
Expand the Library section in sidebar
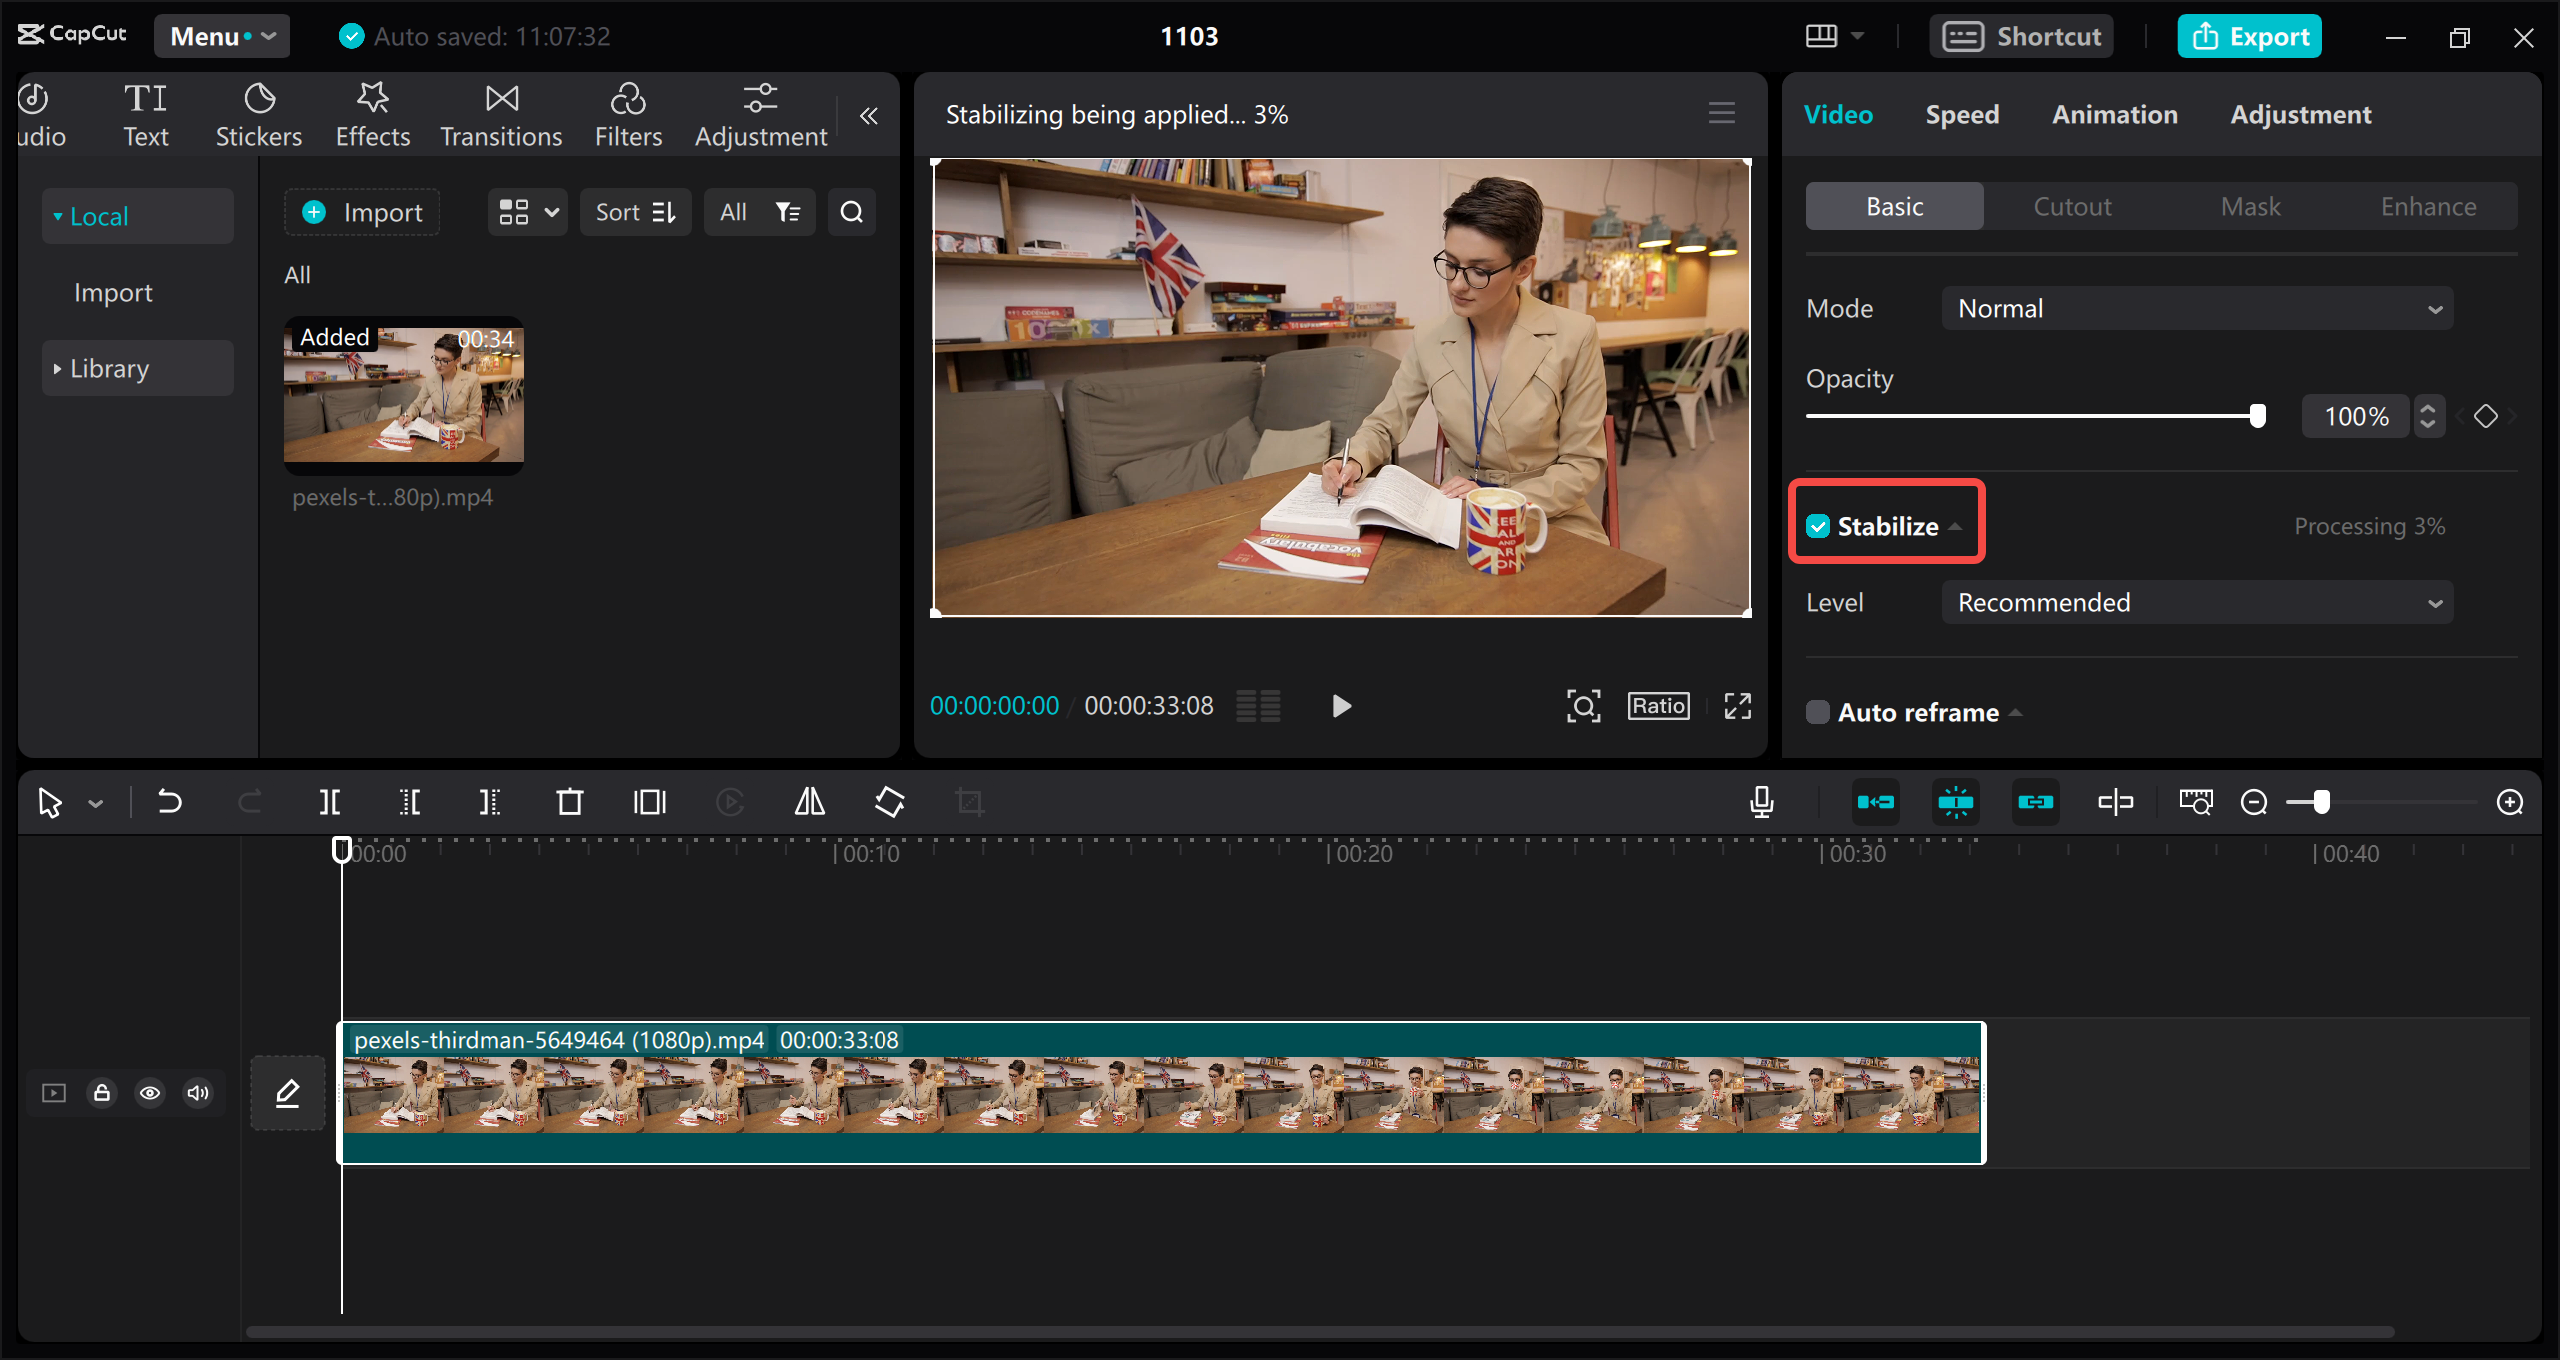(x=110, y=369)
